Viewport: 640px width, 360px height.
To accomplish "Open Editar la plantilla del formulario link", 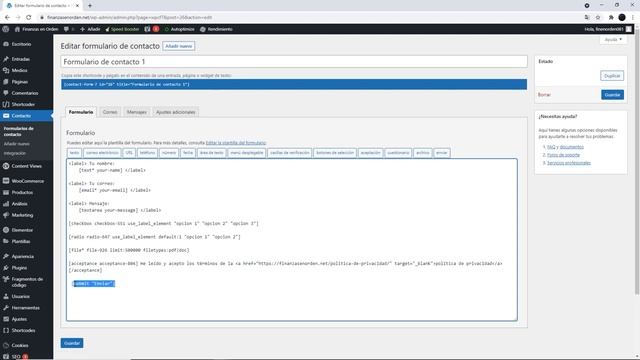I will click(236, 143).
